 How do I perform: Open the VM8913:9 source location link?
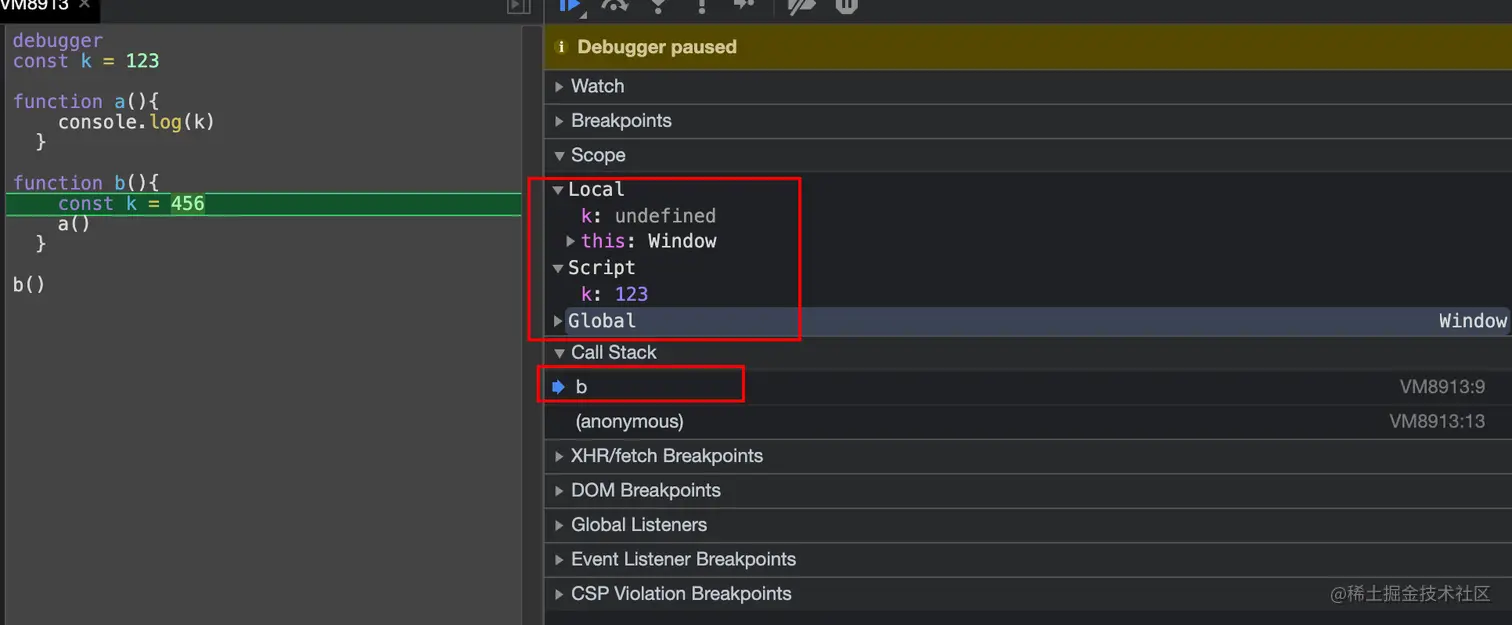pos(1442,387)
